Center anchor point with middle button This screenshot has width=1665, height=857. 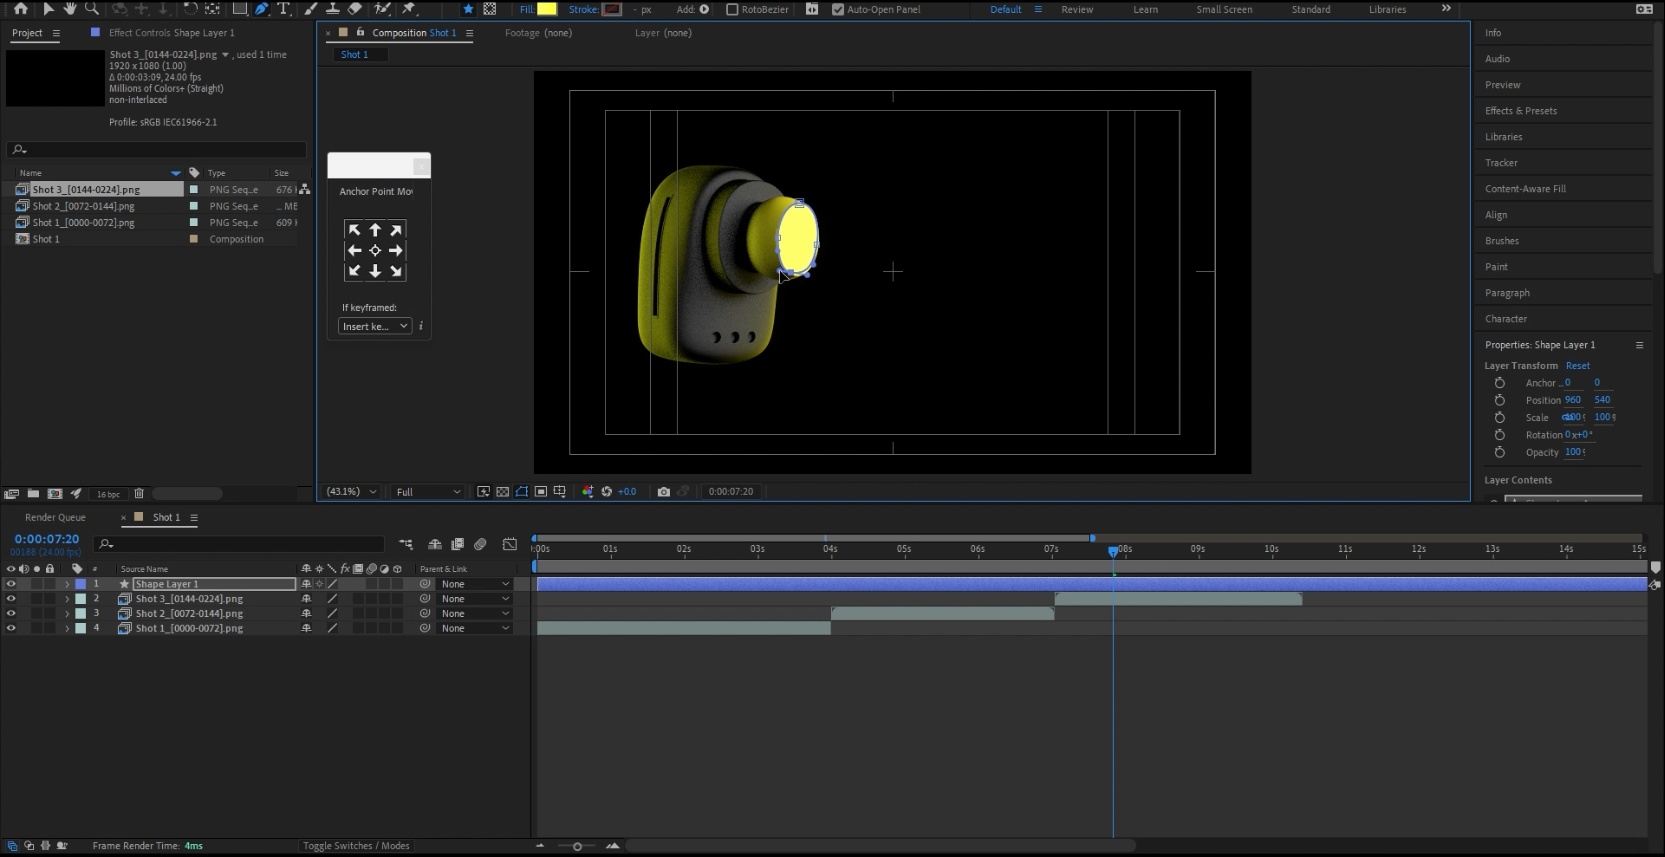tap(375, 250)
